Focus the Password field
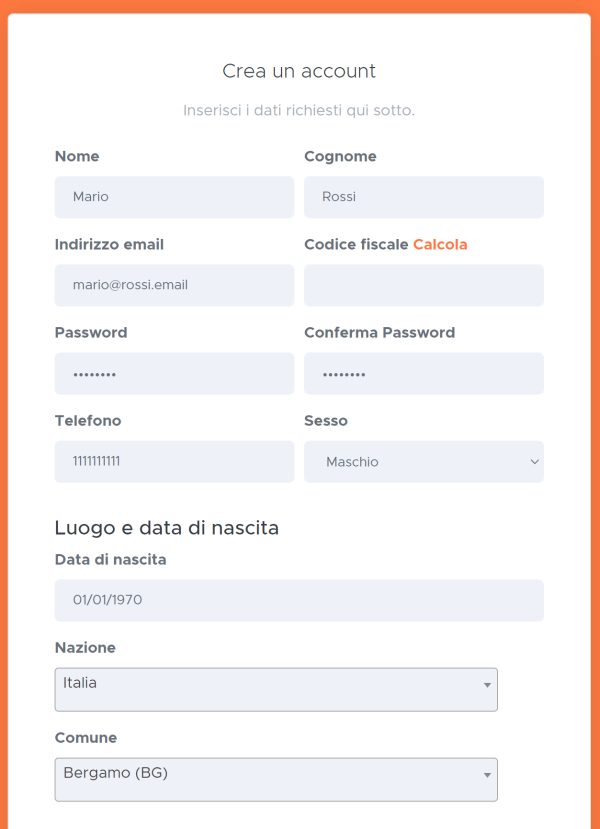This screenshot has width=600, height=829. pyautogui.click(x=174, y=374)
